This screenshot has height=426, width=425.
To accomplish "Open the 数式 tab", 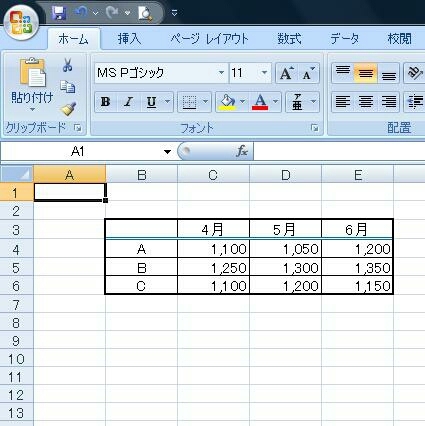I will [289, 39].
